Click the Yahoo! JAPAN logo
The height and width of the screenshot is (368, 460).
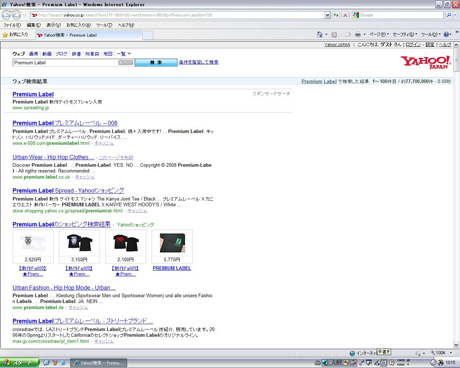[x=426, y=62]
